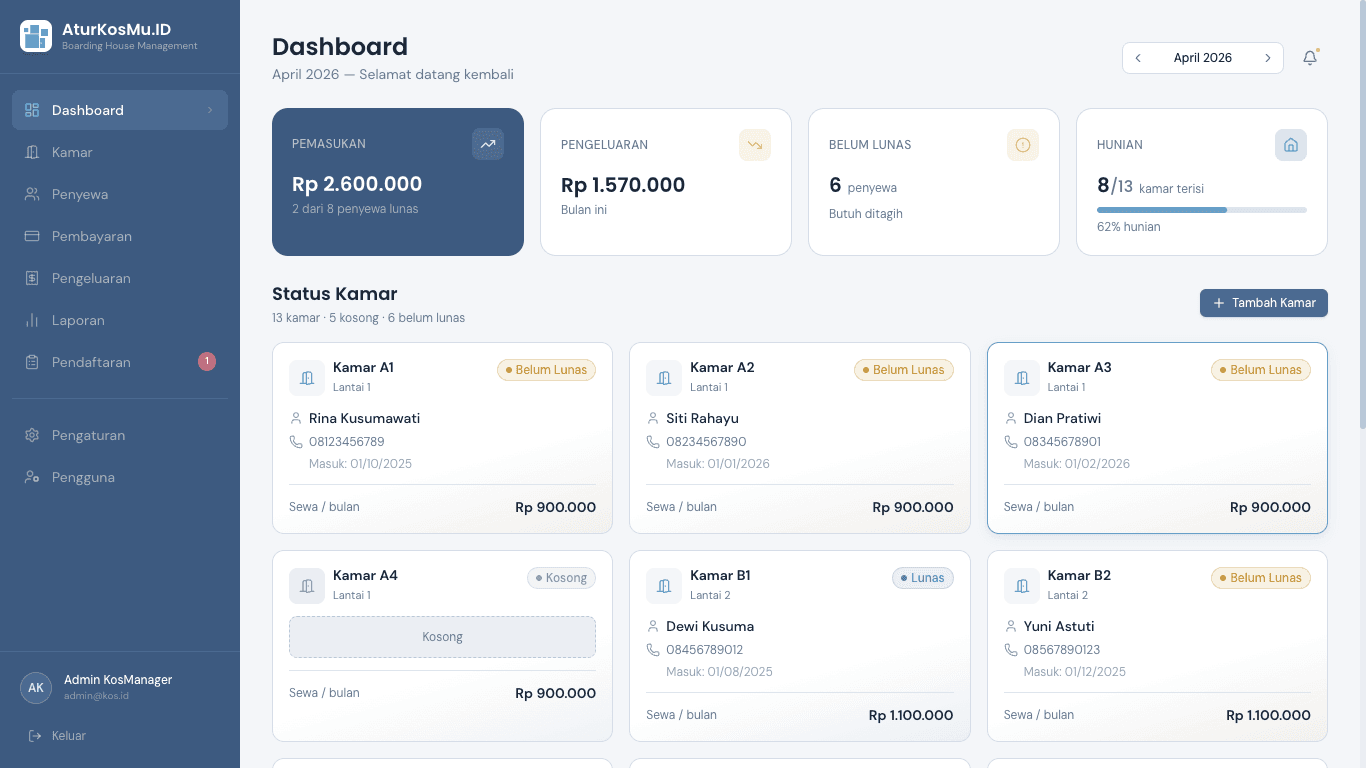Click the door icon of Kamar A1
Viewport: 1366px width, 768px height.
pos(307,378)
